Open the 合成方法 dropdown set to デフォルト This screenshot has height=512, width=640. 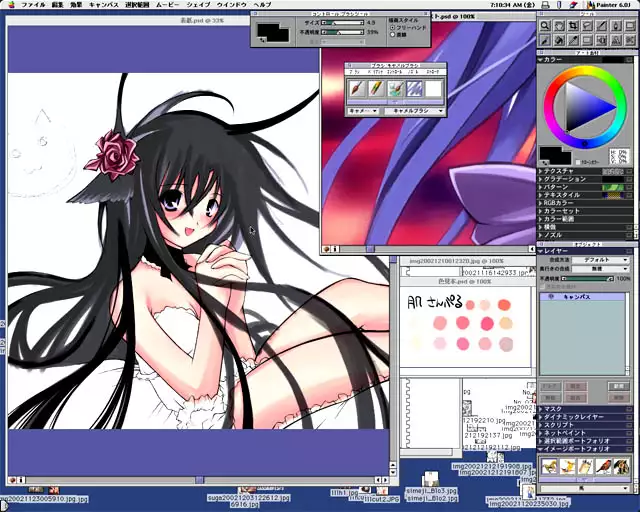(600, 259)
